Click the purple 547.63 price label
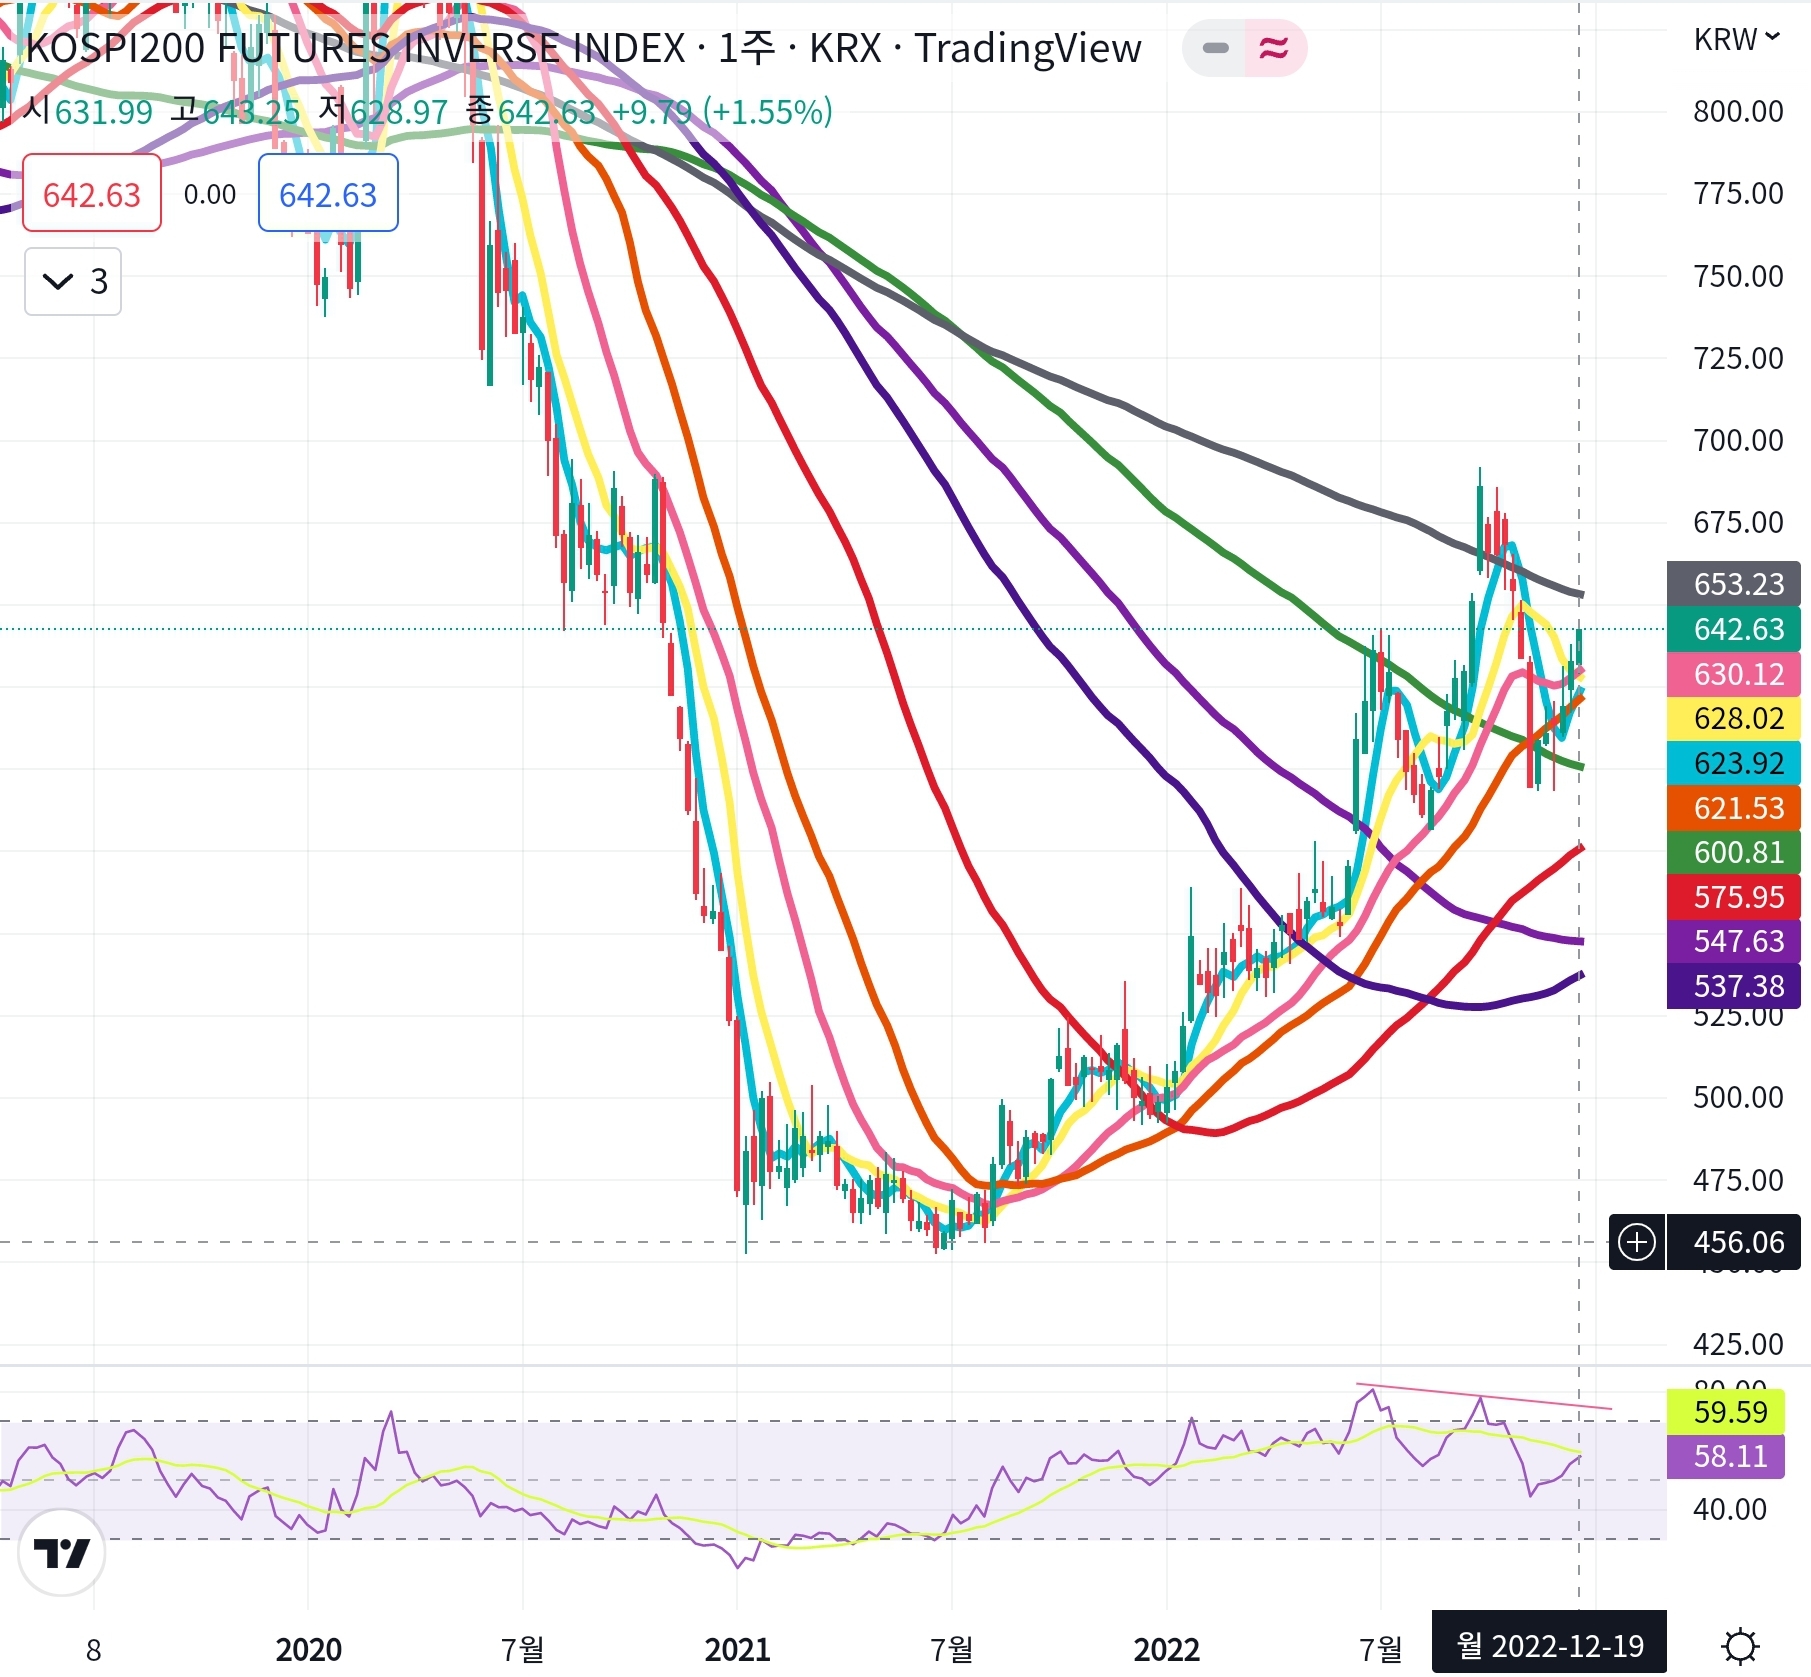Image resolution: width=1811 pixels, height=1677 pixels. (1733, 941)
